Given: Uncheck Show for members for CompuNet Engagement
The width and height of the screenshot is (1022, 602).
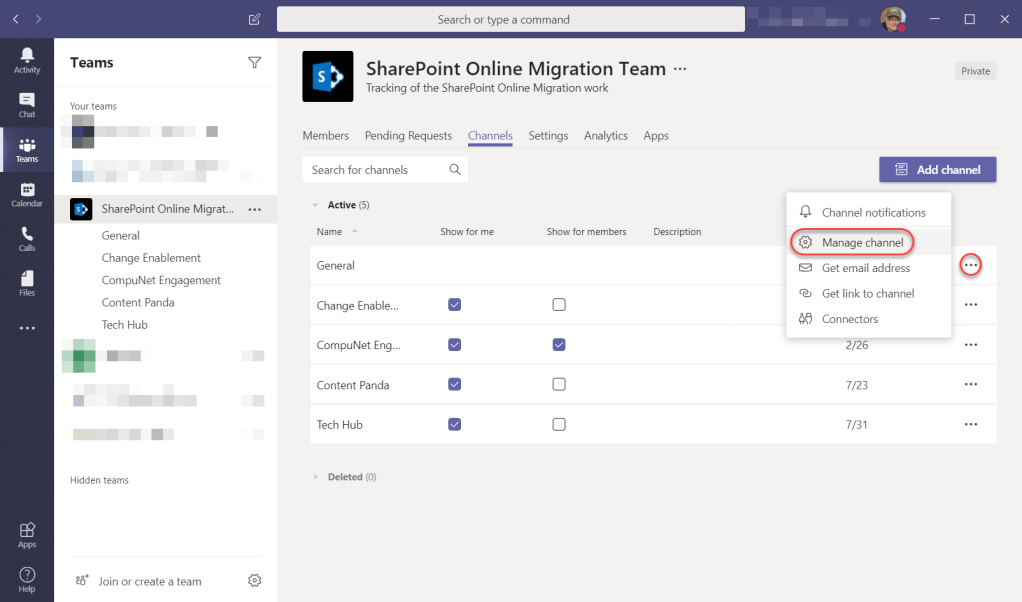Looking at the screenshot, I should click(559, 345).
